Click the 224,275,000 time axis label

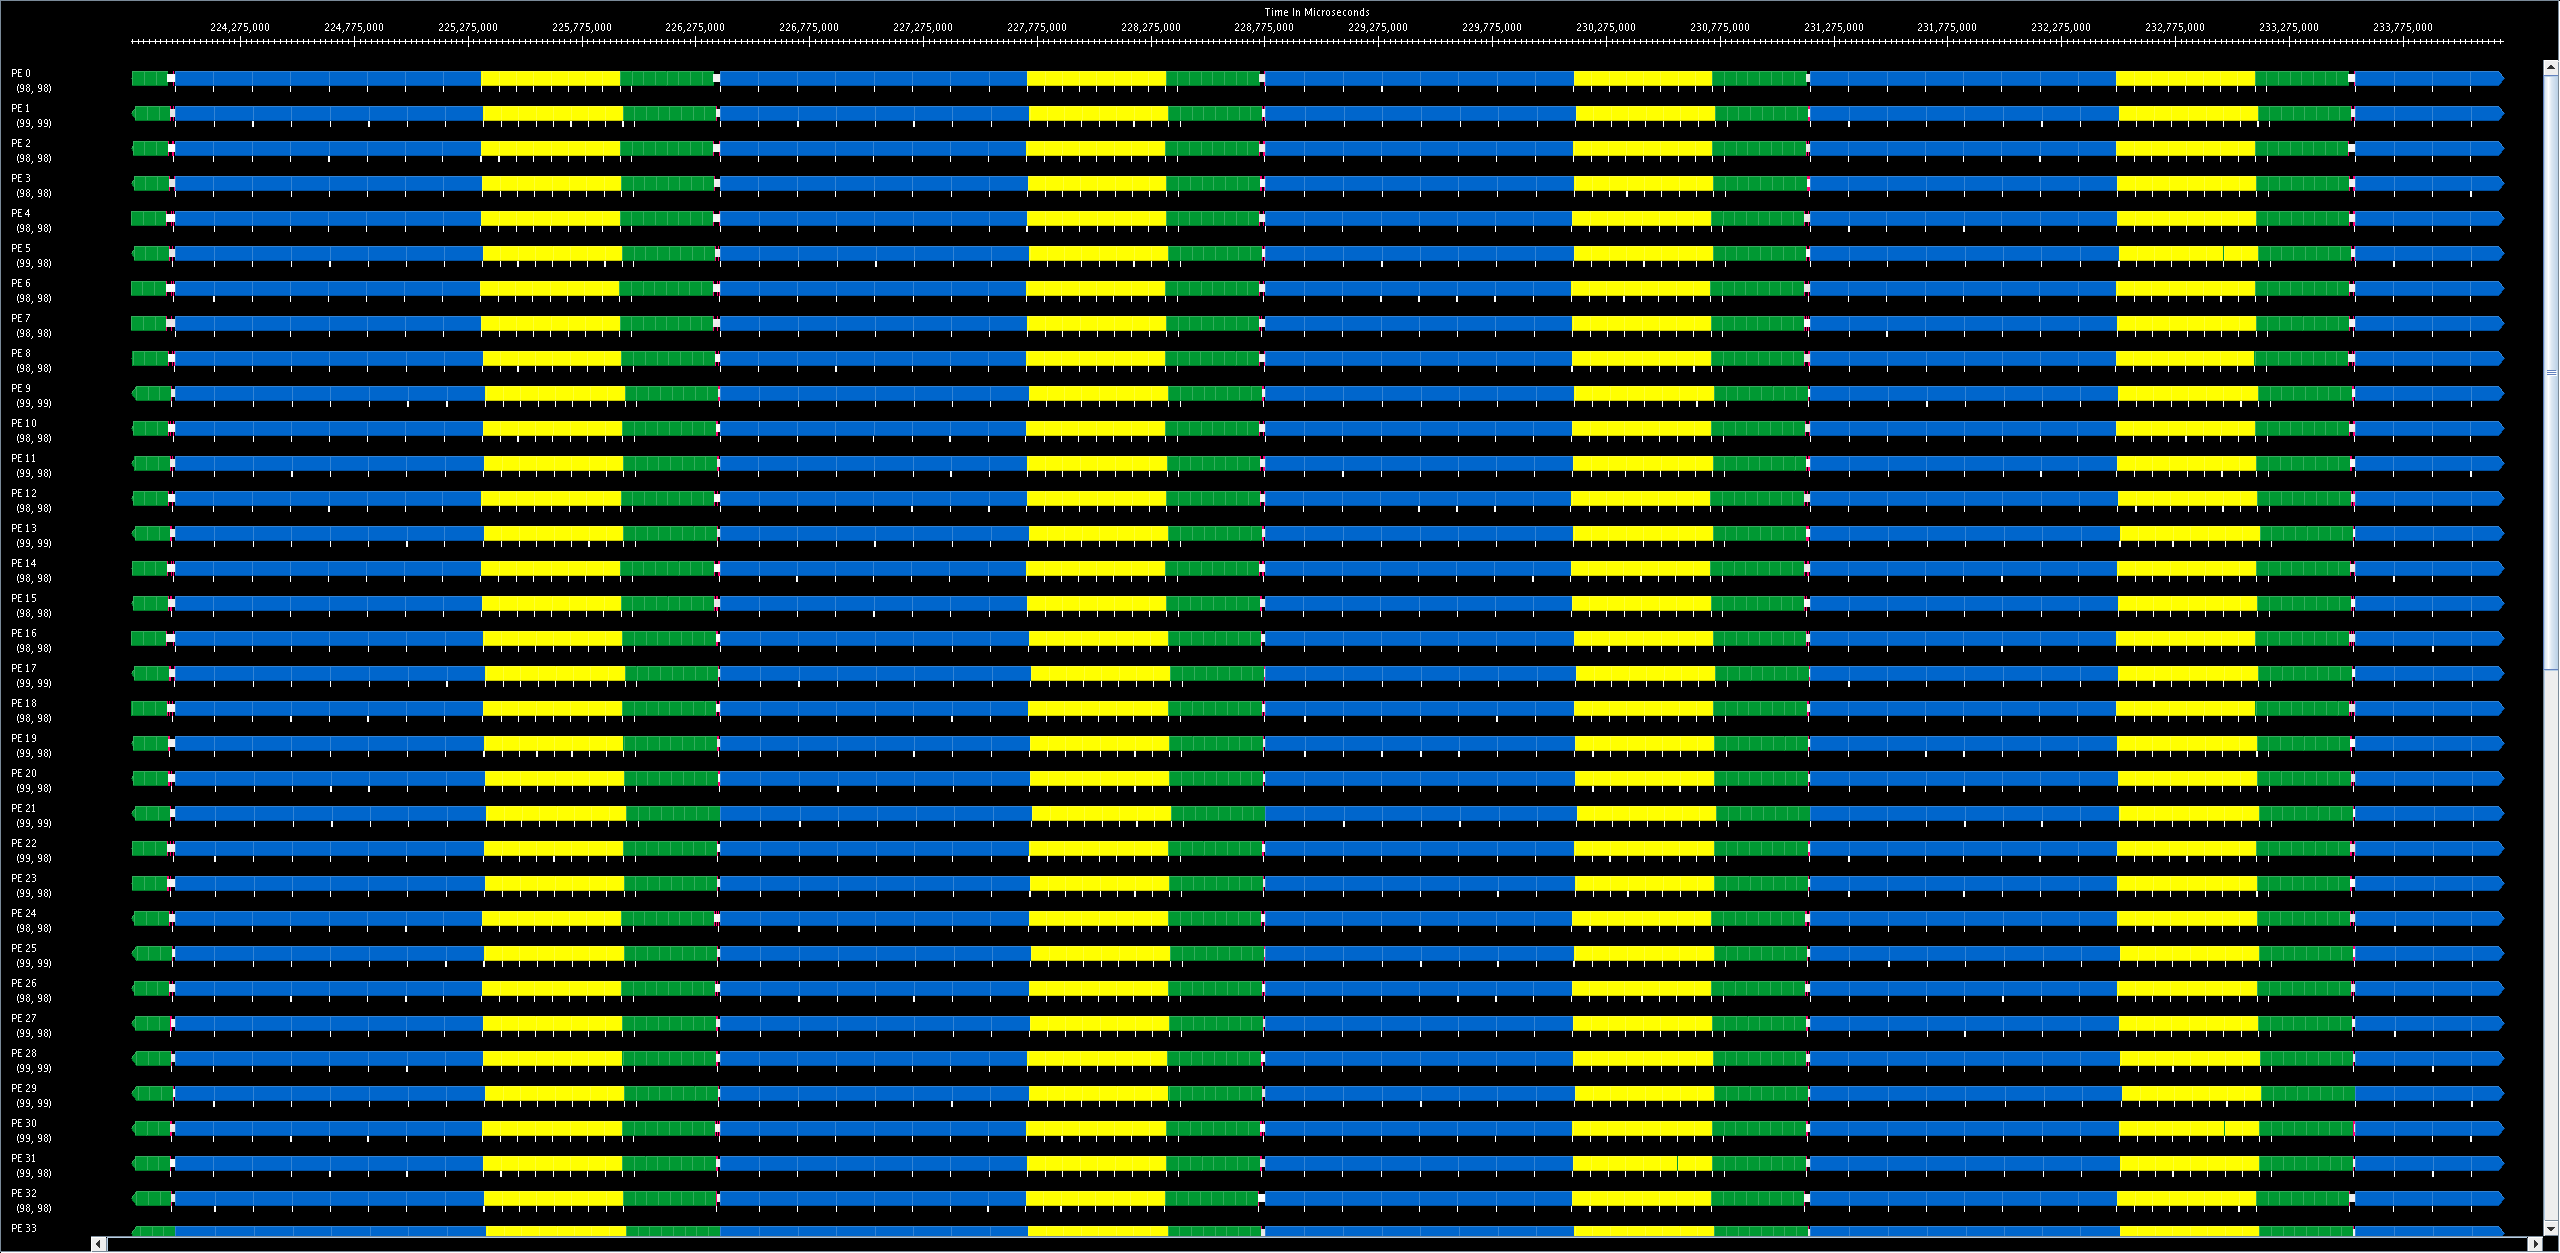tap(240, 28)
